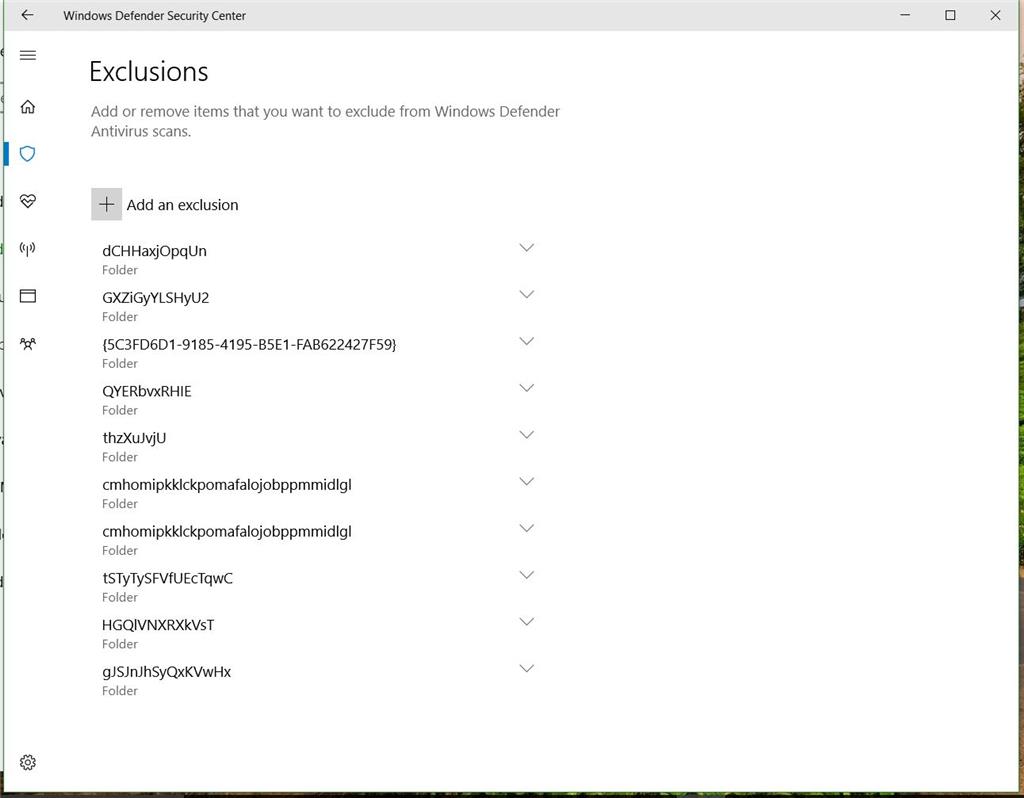
Task: Expand the dCHHaxjOpqUn exclusion entry
Action: 527,248
